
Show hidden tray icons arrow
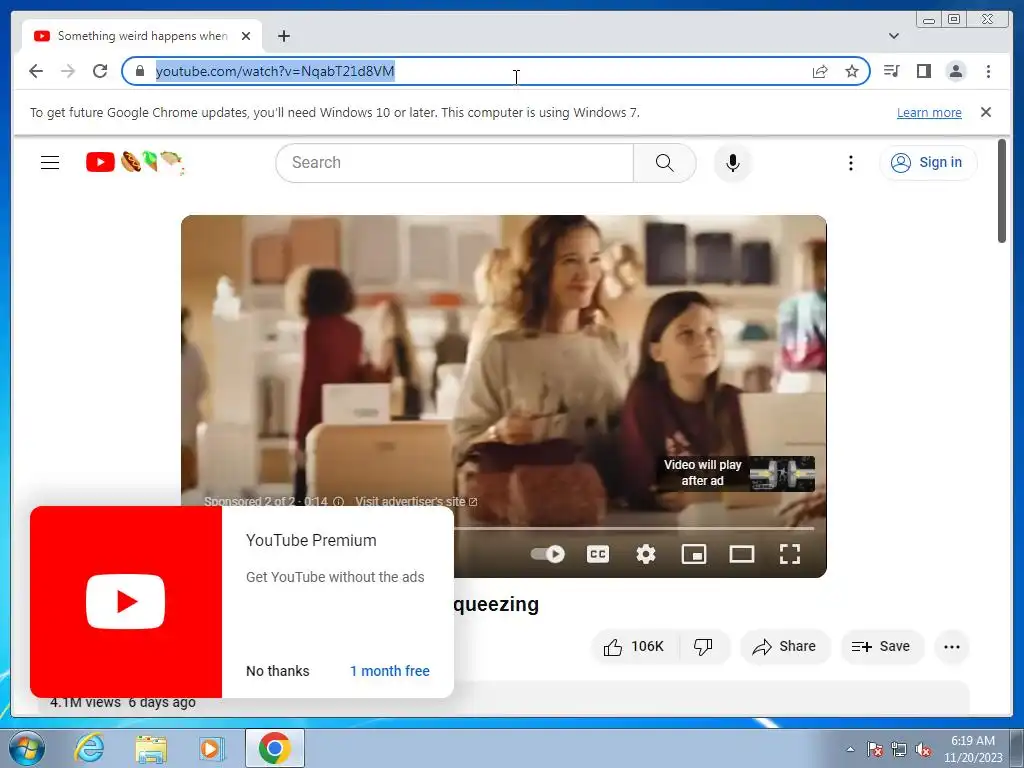pyautogui.click(x=850, y=749)
